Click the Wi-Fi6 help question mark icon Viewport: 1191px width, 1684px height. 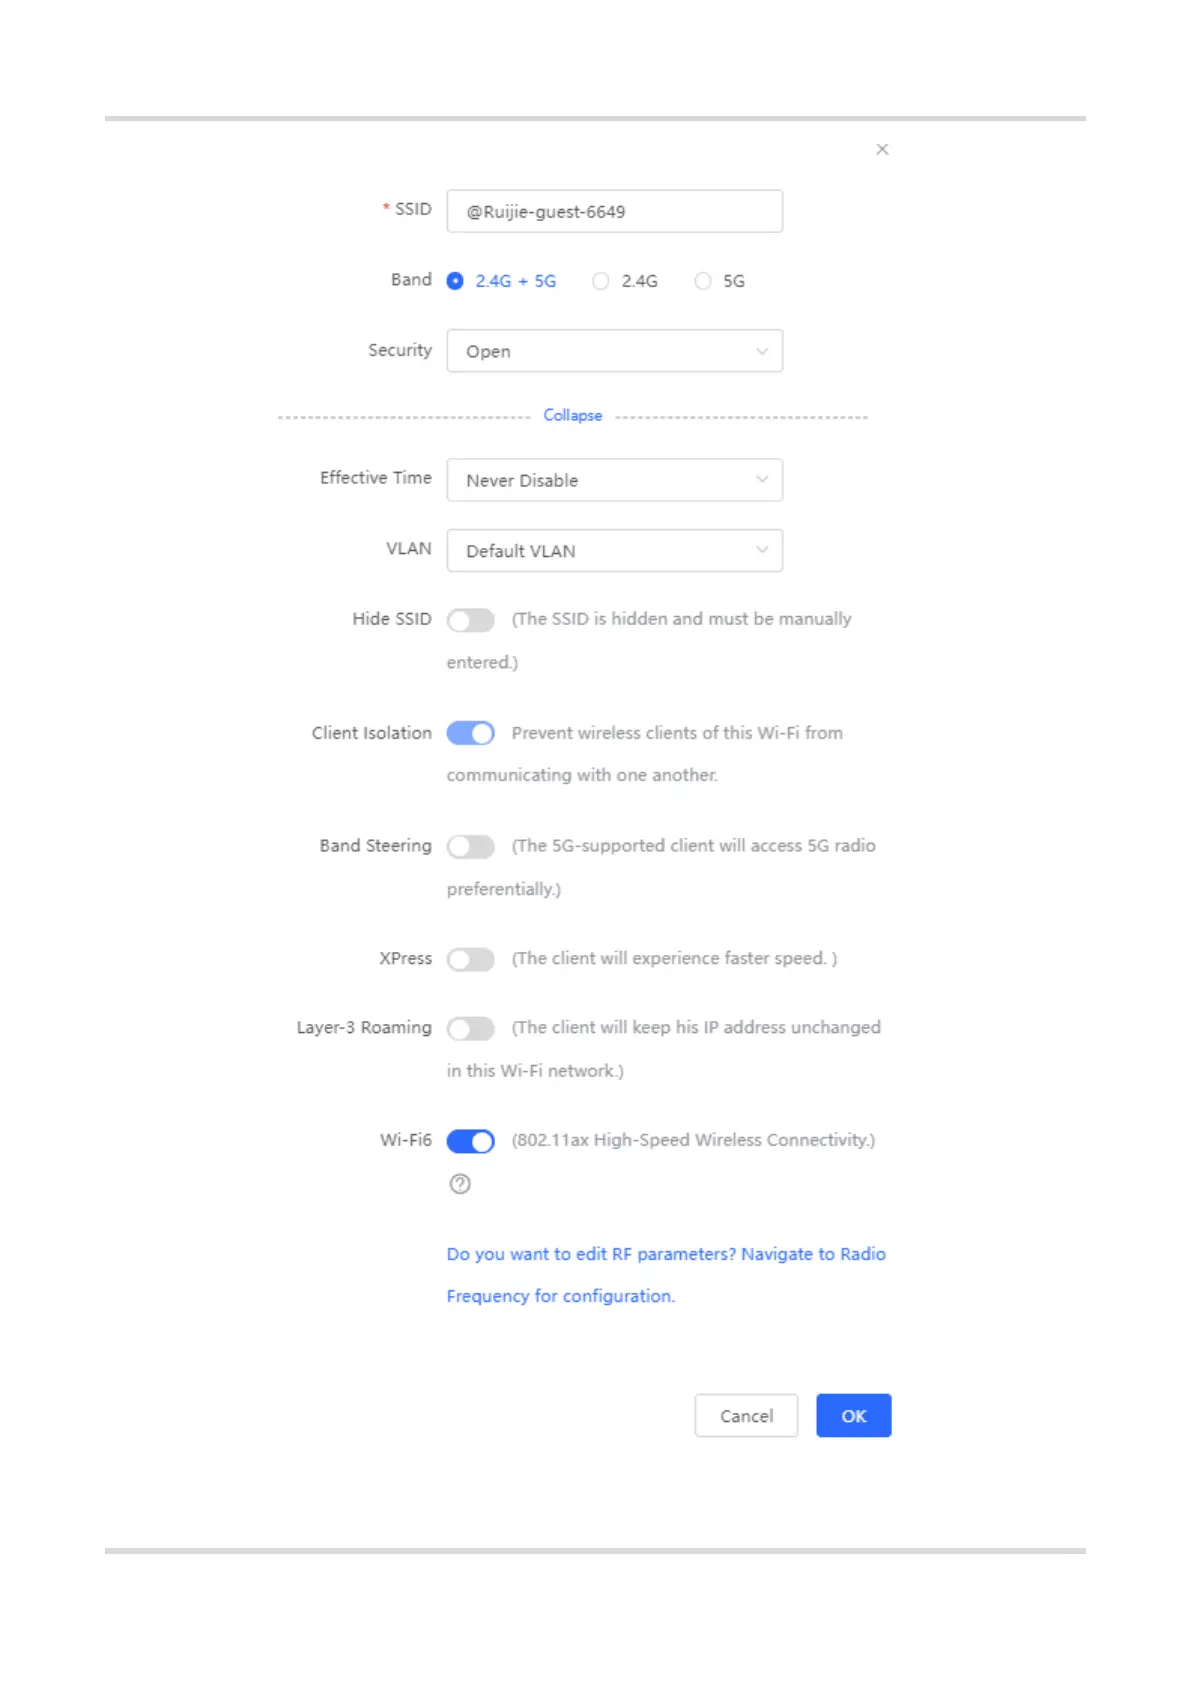pos(460,1184)
